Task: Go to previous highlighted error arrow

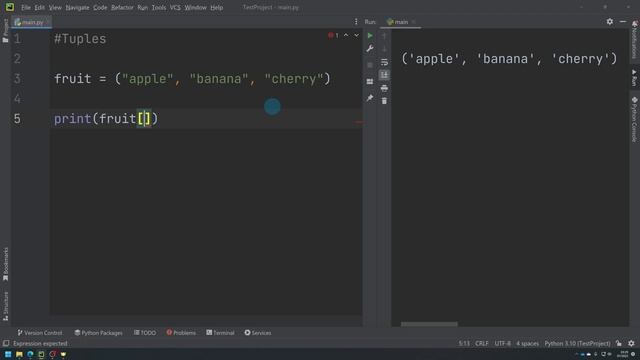Action: 346,36
